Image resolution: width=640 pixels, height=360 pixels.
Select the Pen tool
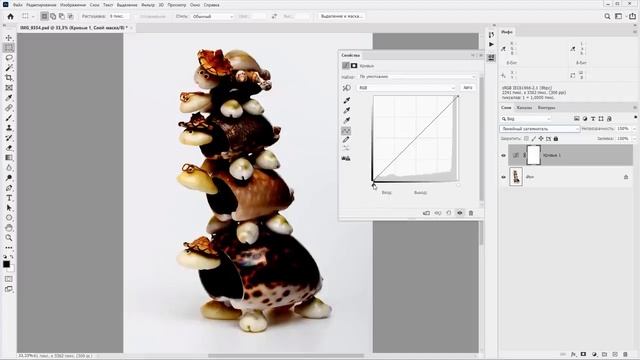point(9,188)
